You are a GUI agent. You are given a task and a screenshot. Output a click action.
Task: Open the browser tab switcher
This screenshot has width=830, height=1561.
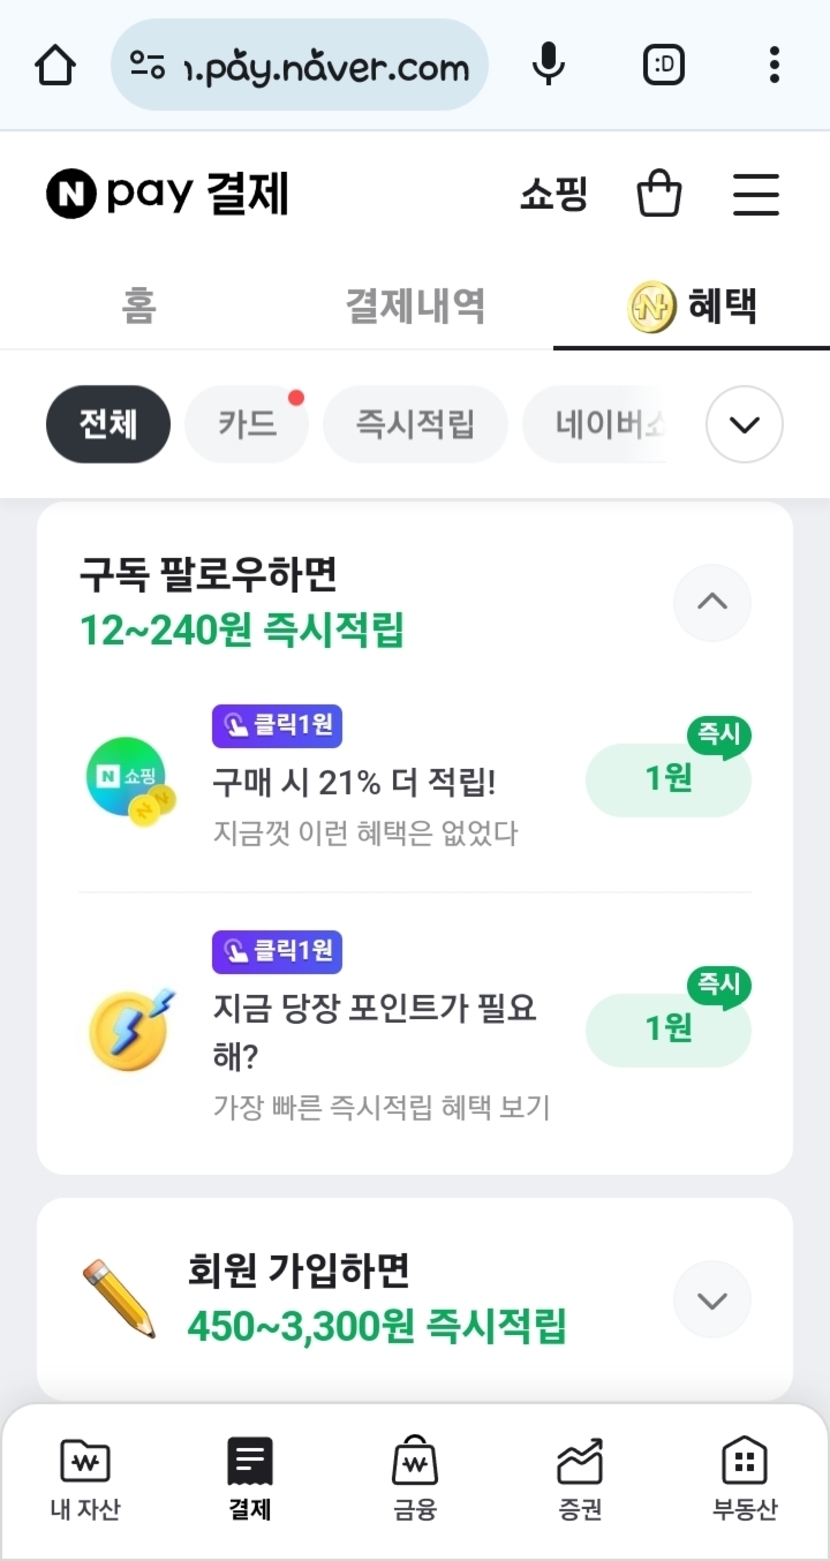click(663, 66)
